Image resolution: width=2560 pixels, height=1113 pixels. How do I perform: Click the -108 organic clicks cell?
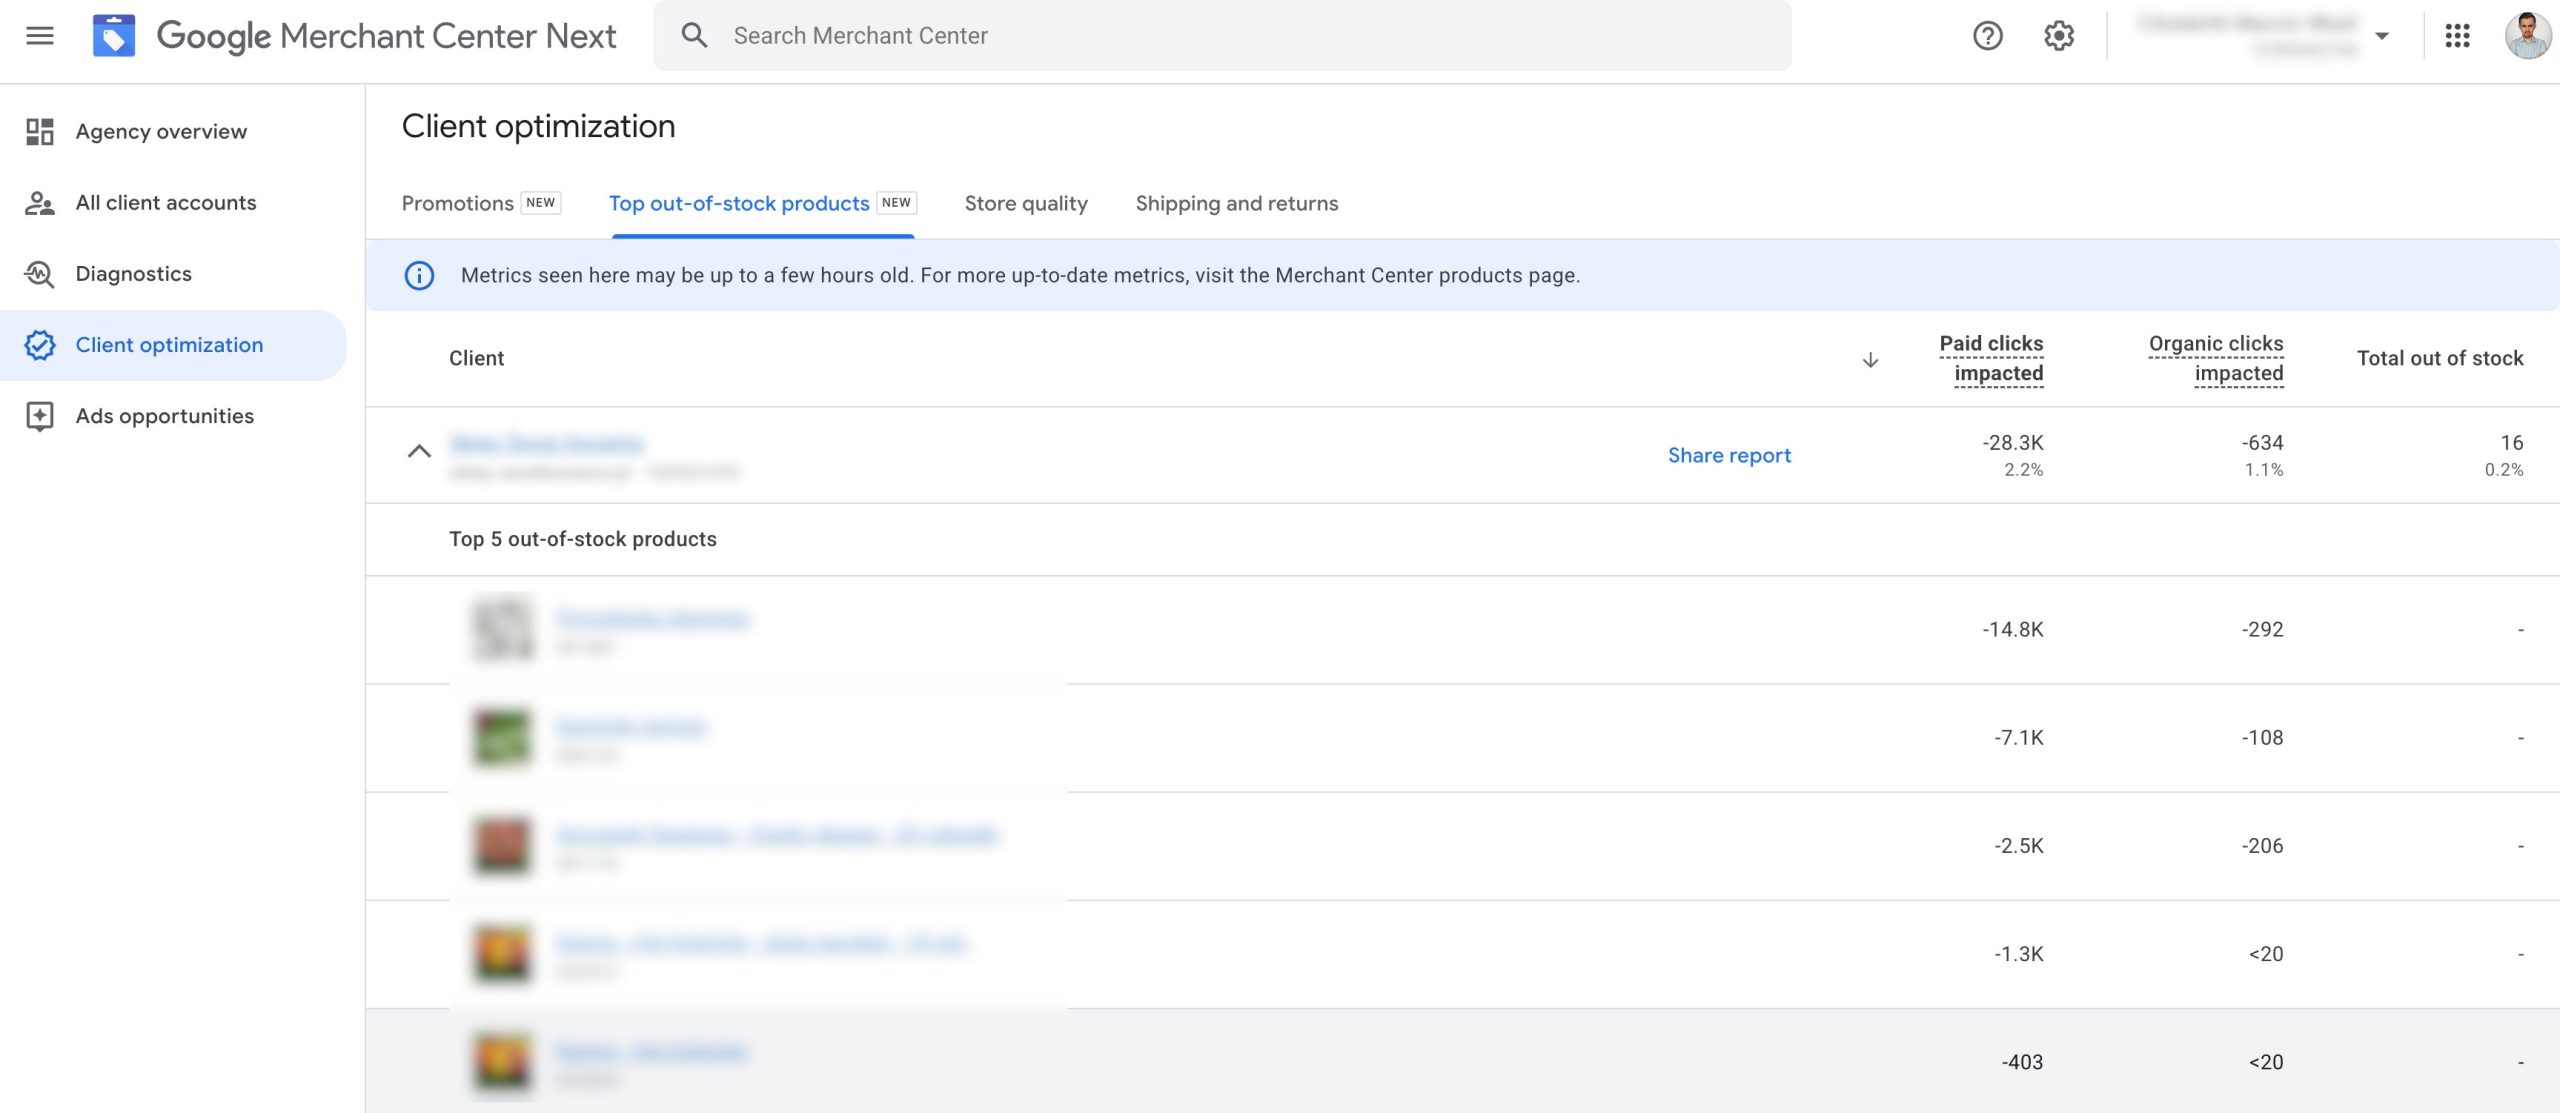click(x=2262, y=737)
